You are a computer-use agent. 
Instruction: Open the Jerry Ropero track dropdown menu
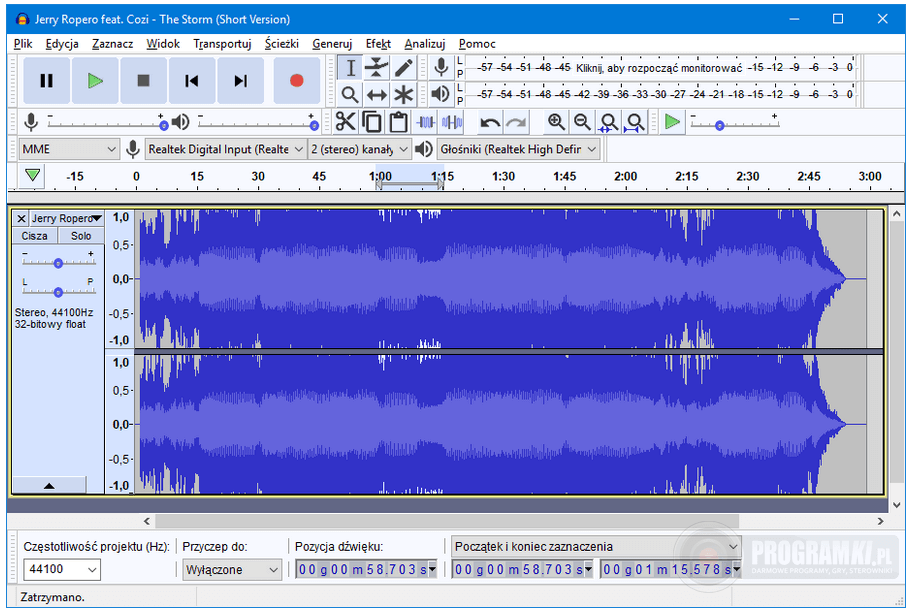coord(66,218)
